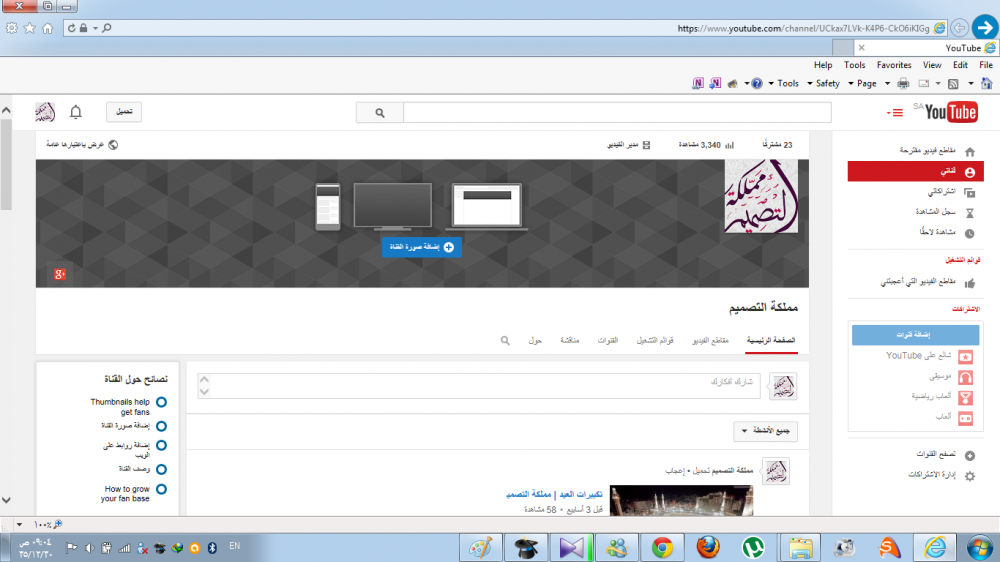Screen dimensions: 1000x562
Task: Click the notifications bell icon
Action: [76, 112]
